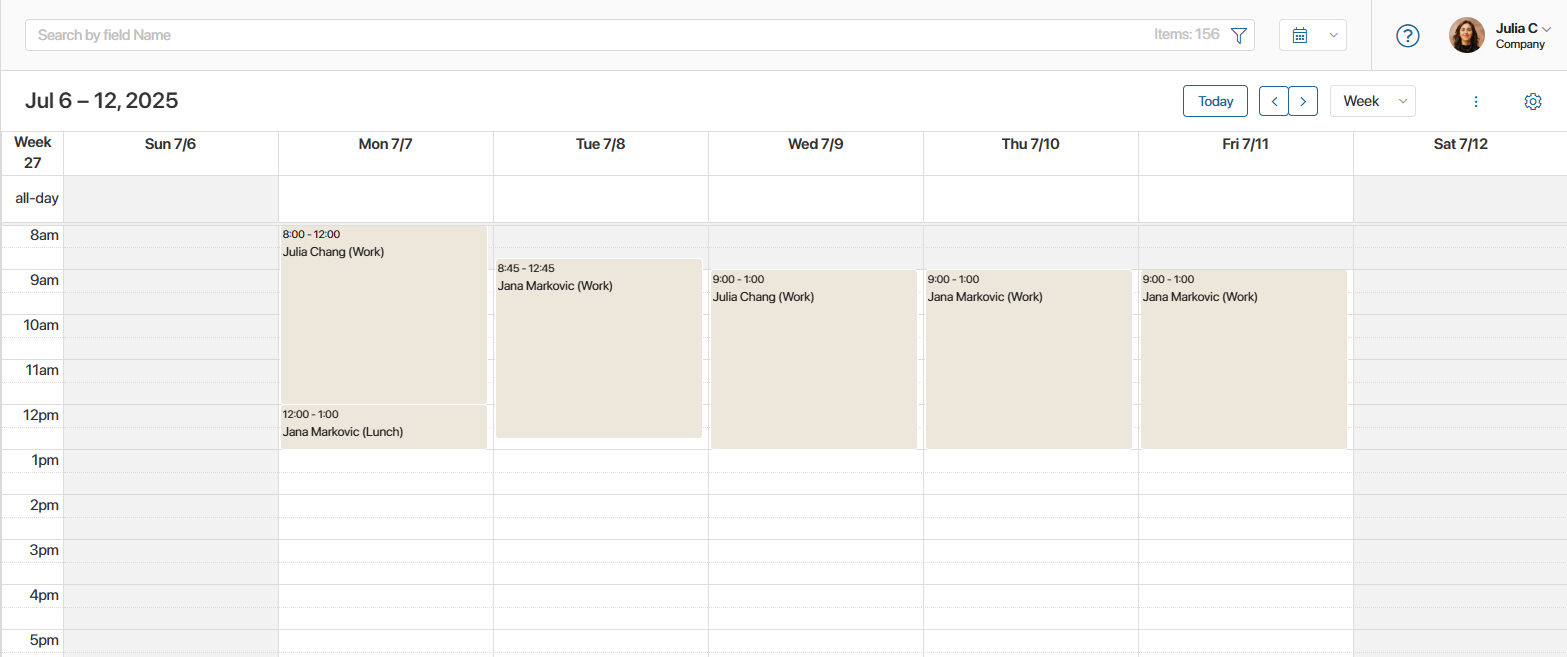The width and height of the screenshot is (1567, 657).
Task: Expand the Week view selector dropdown
Action: [x=1372, y=101]
